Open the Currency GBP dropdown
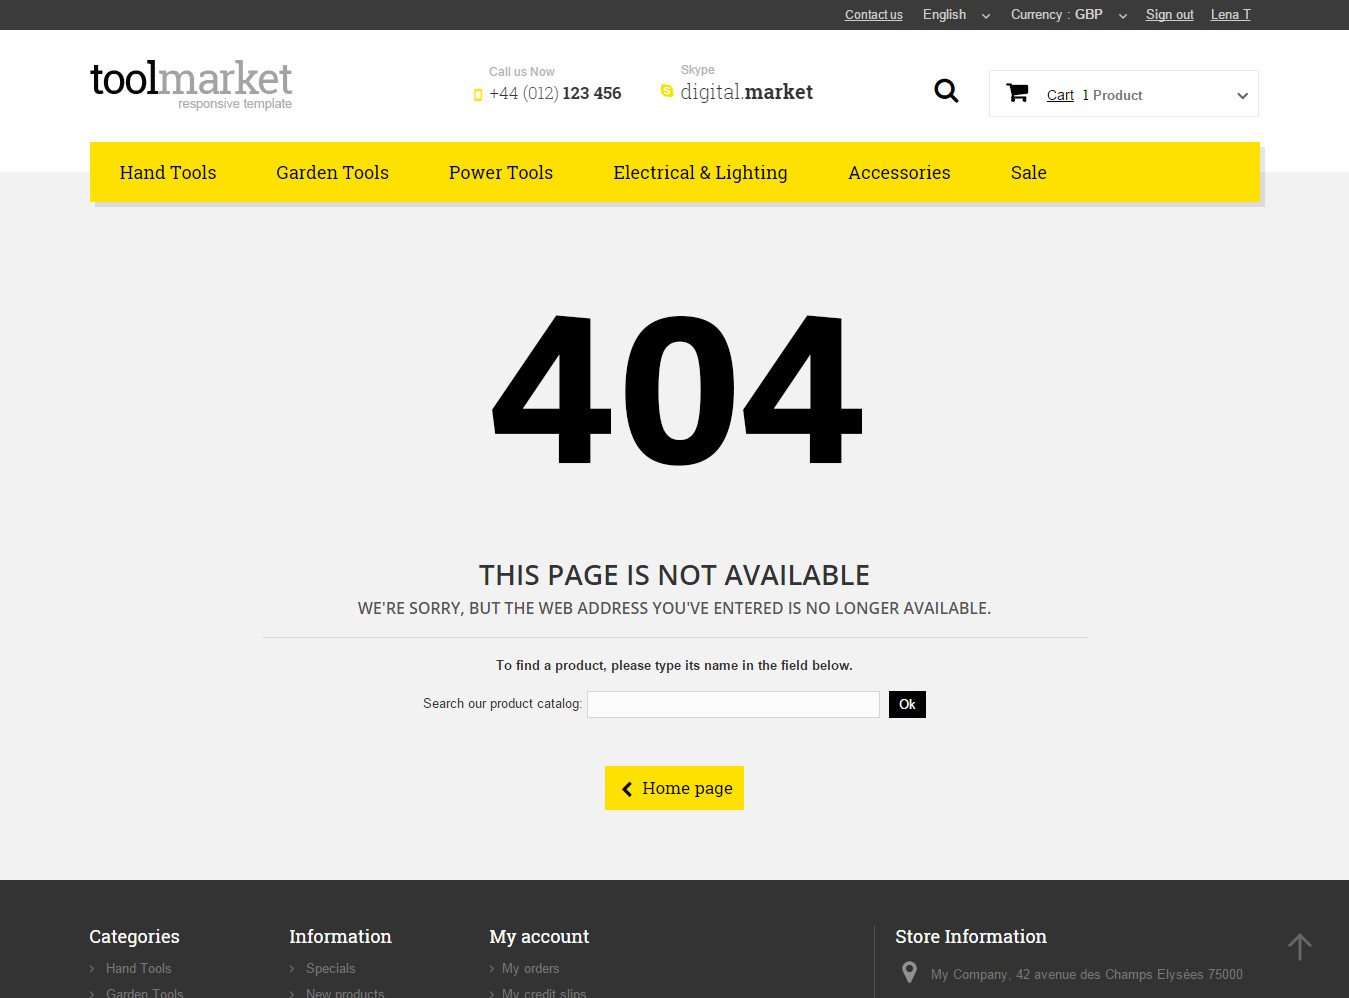Screen dimensions: 1349x998 click(x=1067, y=15)
